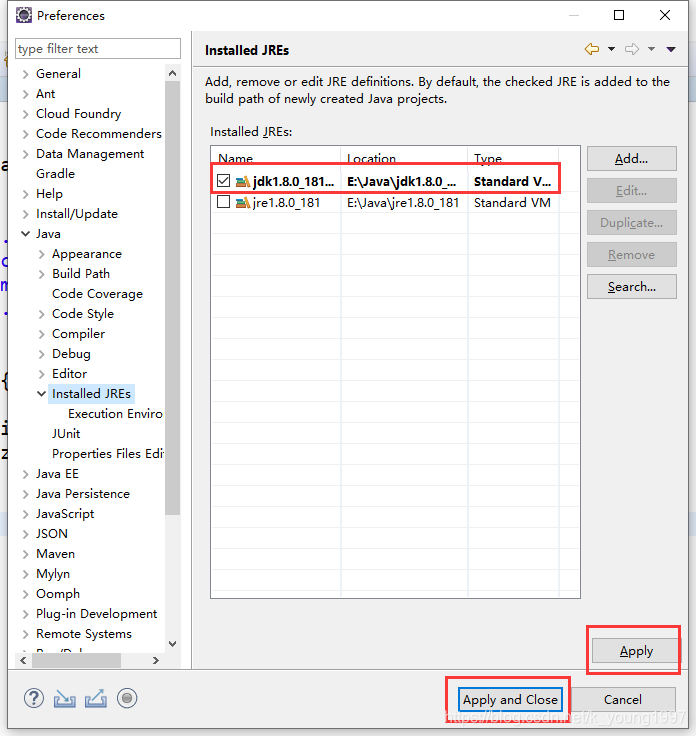Open the back history dropdown arrow
This screenshot has height=736, width=696.
pos(611,49)
